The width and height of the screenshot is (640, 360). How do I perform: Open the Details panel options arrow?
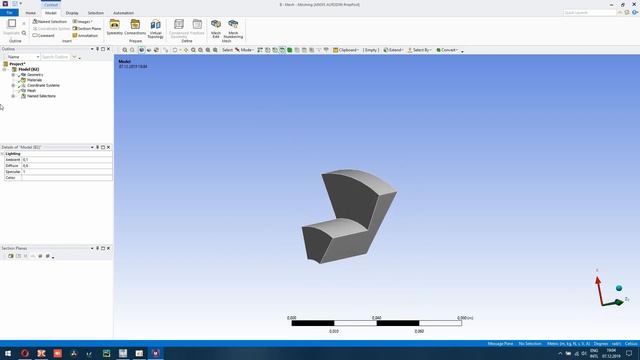(x=92, y=147)
